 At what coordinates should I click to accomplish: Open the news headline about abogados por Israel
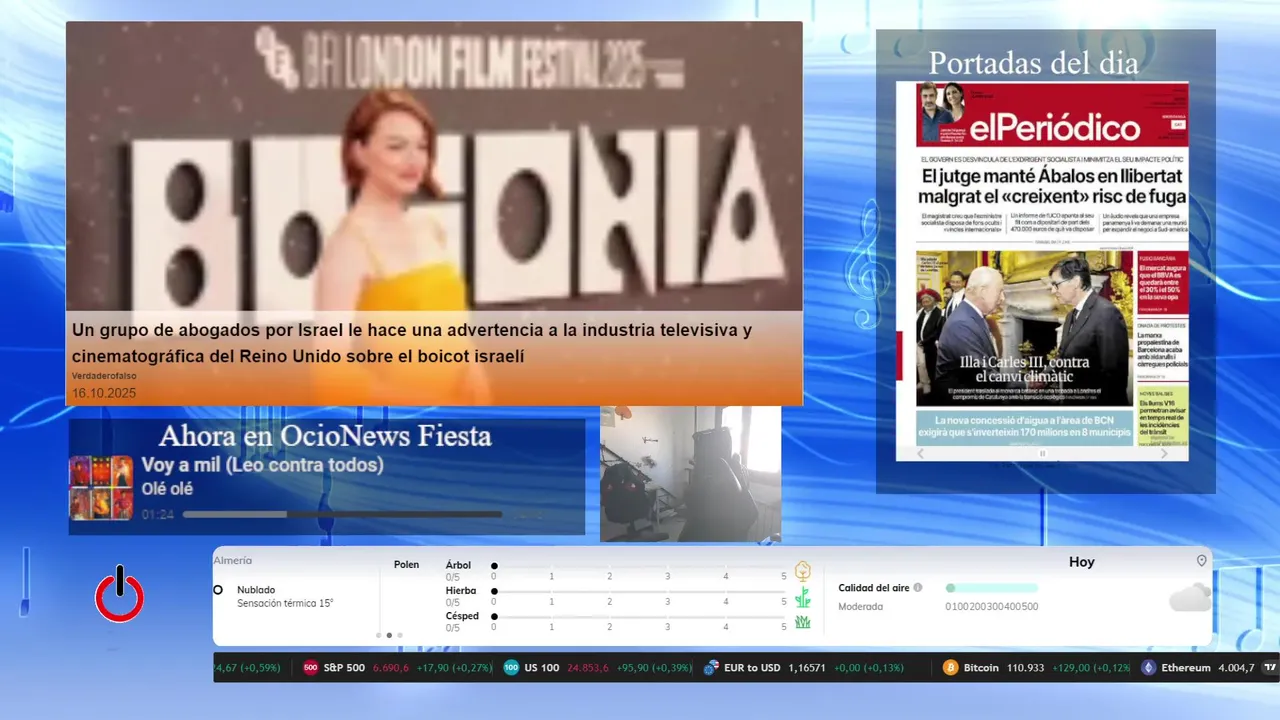412,343
